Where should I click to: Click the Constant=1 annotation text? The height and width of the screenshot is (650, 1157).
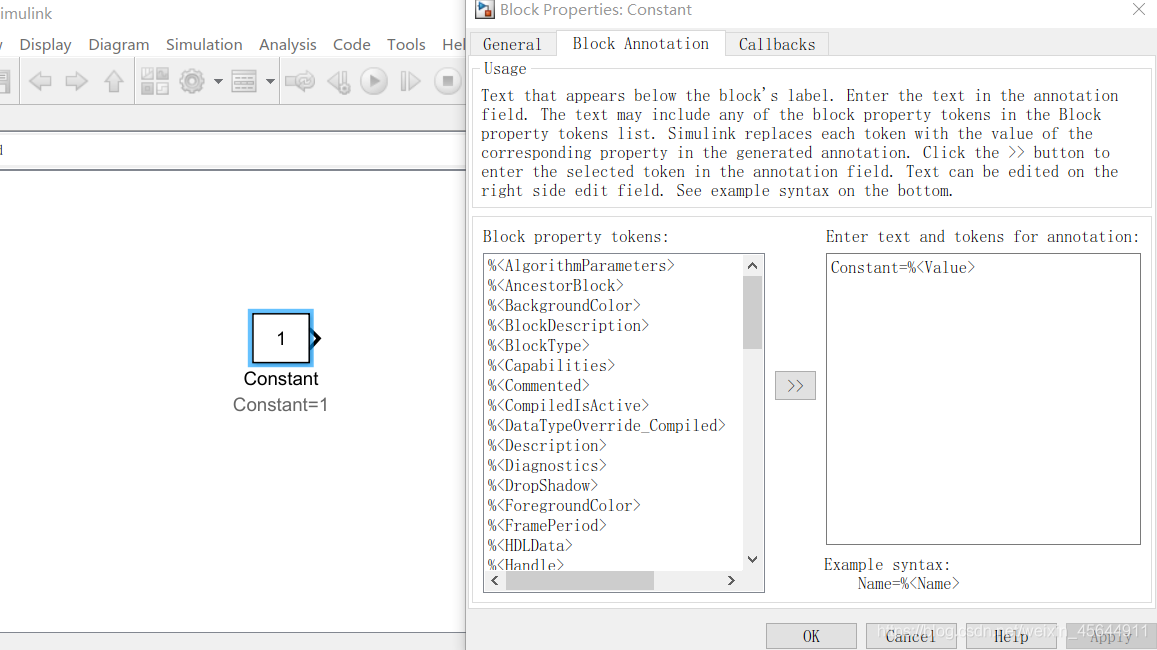click(280, 404)
